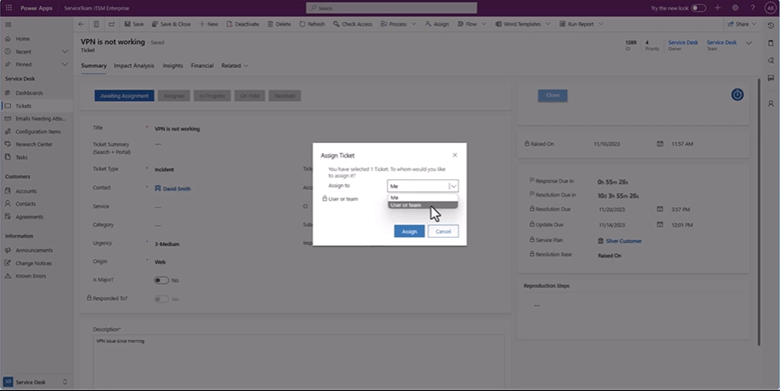Choose Me in the dropdown list
780x391 pixels.
point(423,197)
